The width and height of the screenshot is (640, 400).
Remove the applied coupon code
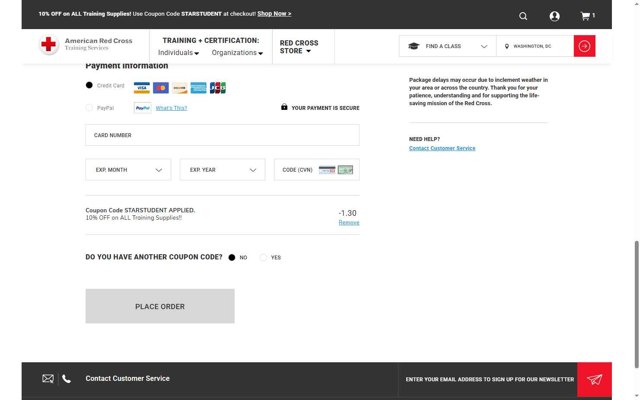[348, 223]
